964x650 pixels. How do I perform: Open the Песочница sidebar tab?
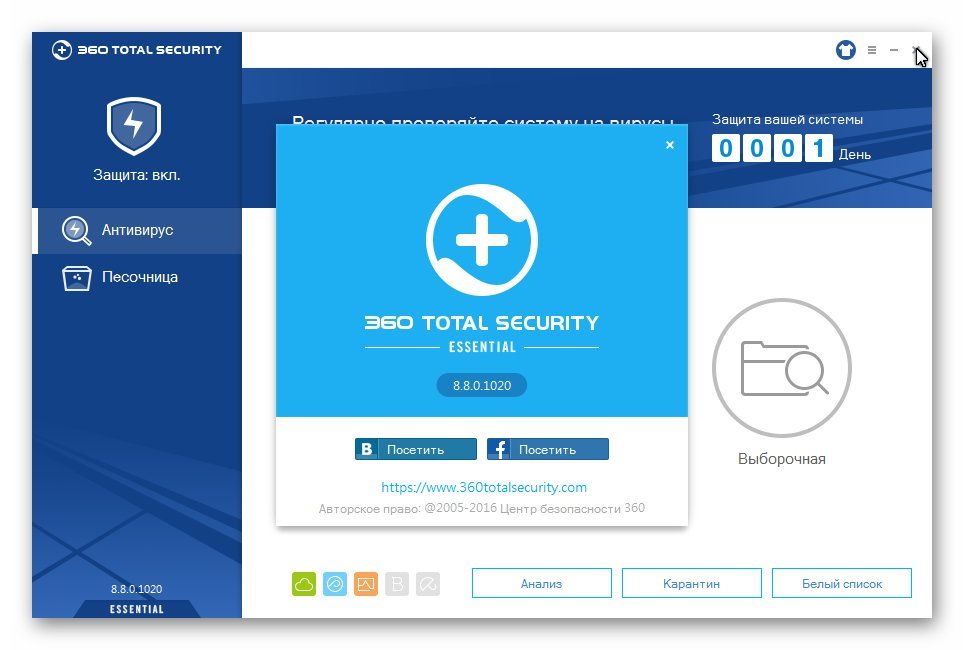(136, 277)
